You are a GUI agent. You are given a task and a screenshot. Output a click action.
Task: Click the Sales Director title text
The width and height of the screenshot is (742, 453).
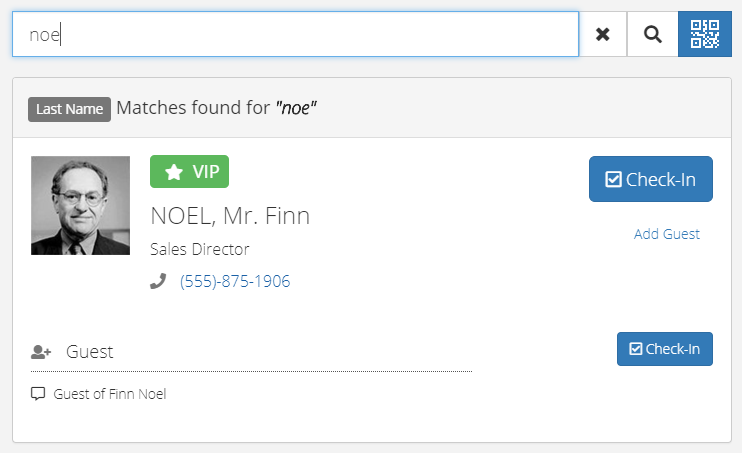click(x=200, y=249)
